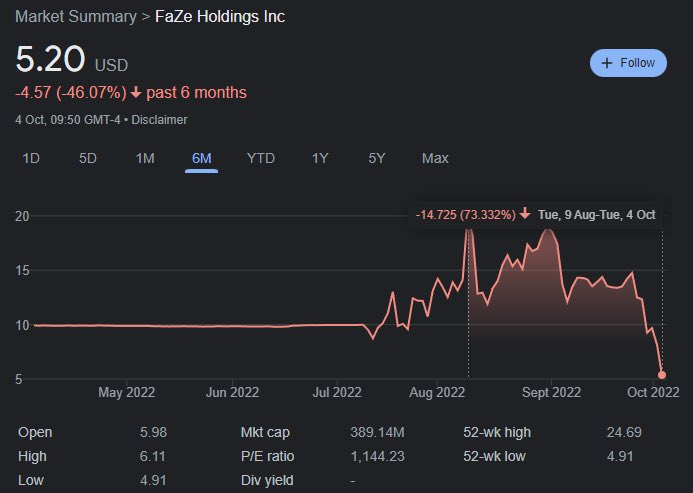The width and height of the screenshot is (693, 493).
Task: Click the 52-wk low label
Action: (494, 456)
